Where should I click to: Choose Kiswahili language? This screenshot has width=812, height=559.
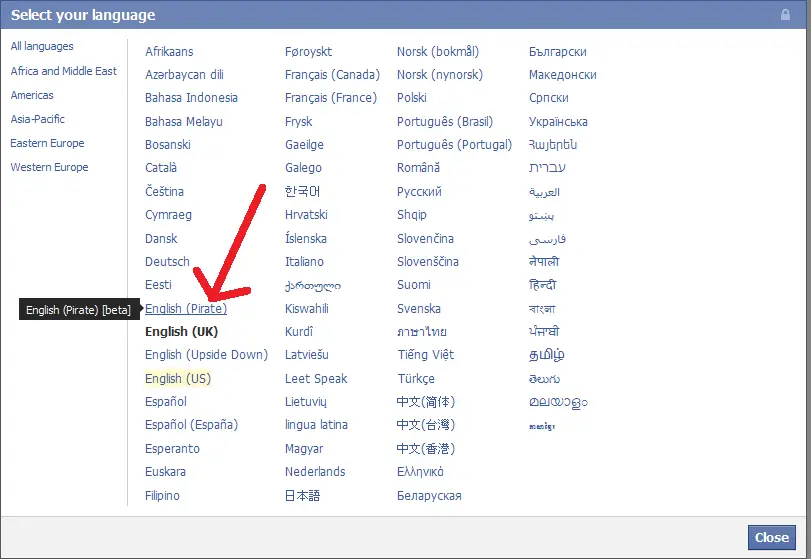[x=307, y=309]
